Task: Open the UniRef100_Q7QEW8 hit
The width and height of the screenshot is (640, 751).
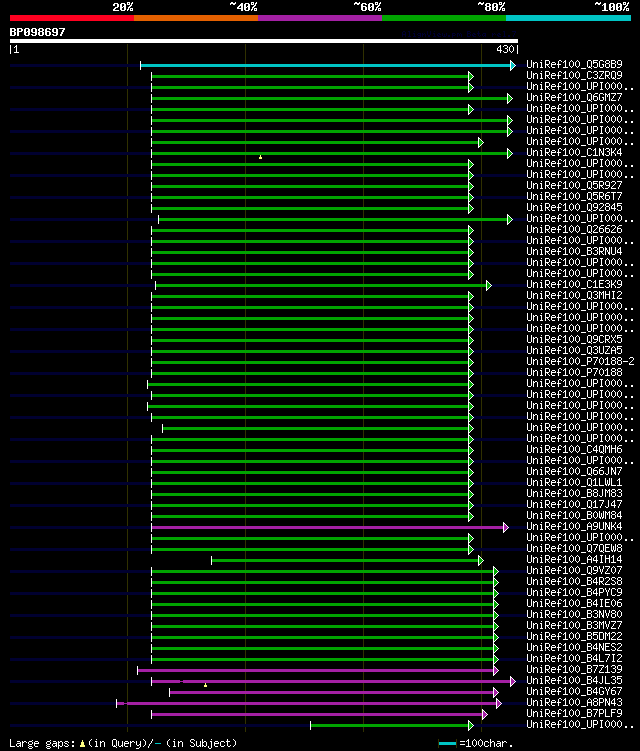Action: click(x=574, y=548)
